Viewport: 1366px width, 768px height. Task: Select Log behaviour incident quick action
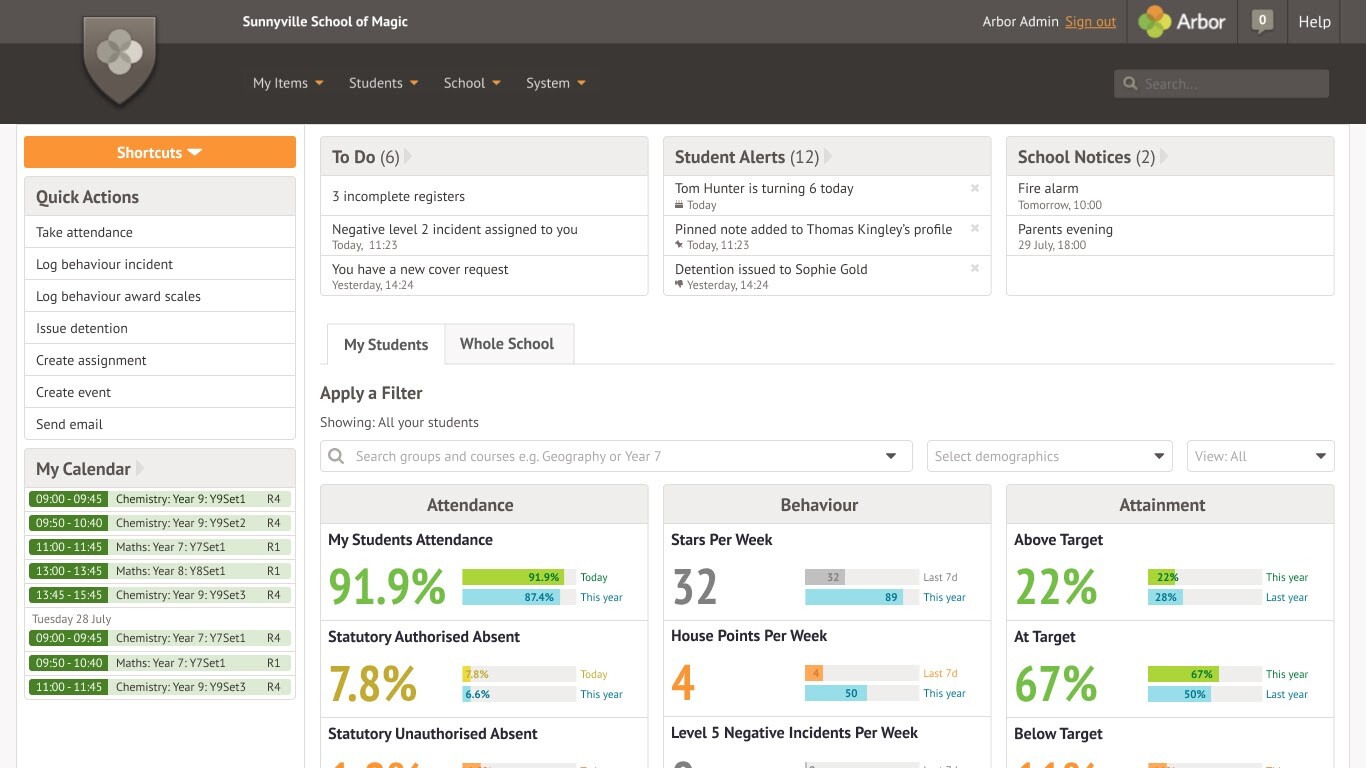pos(160,264)
